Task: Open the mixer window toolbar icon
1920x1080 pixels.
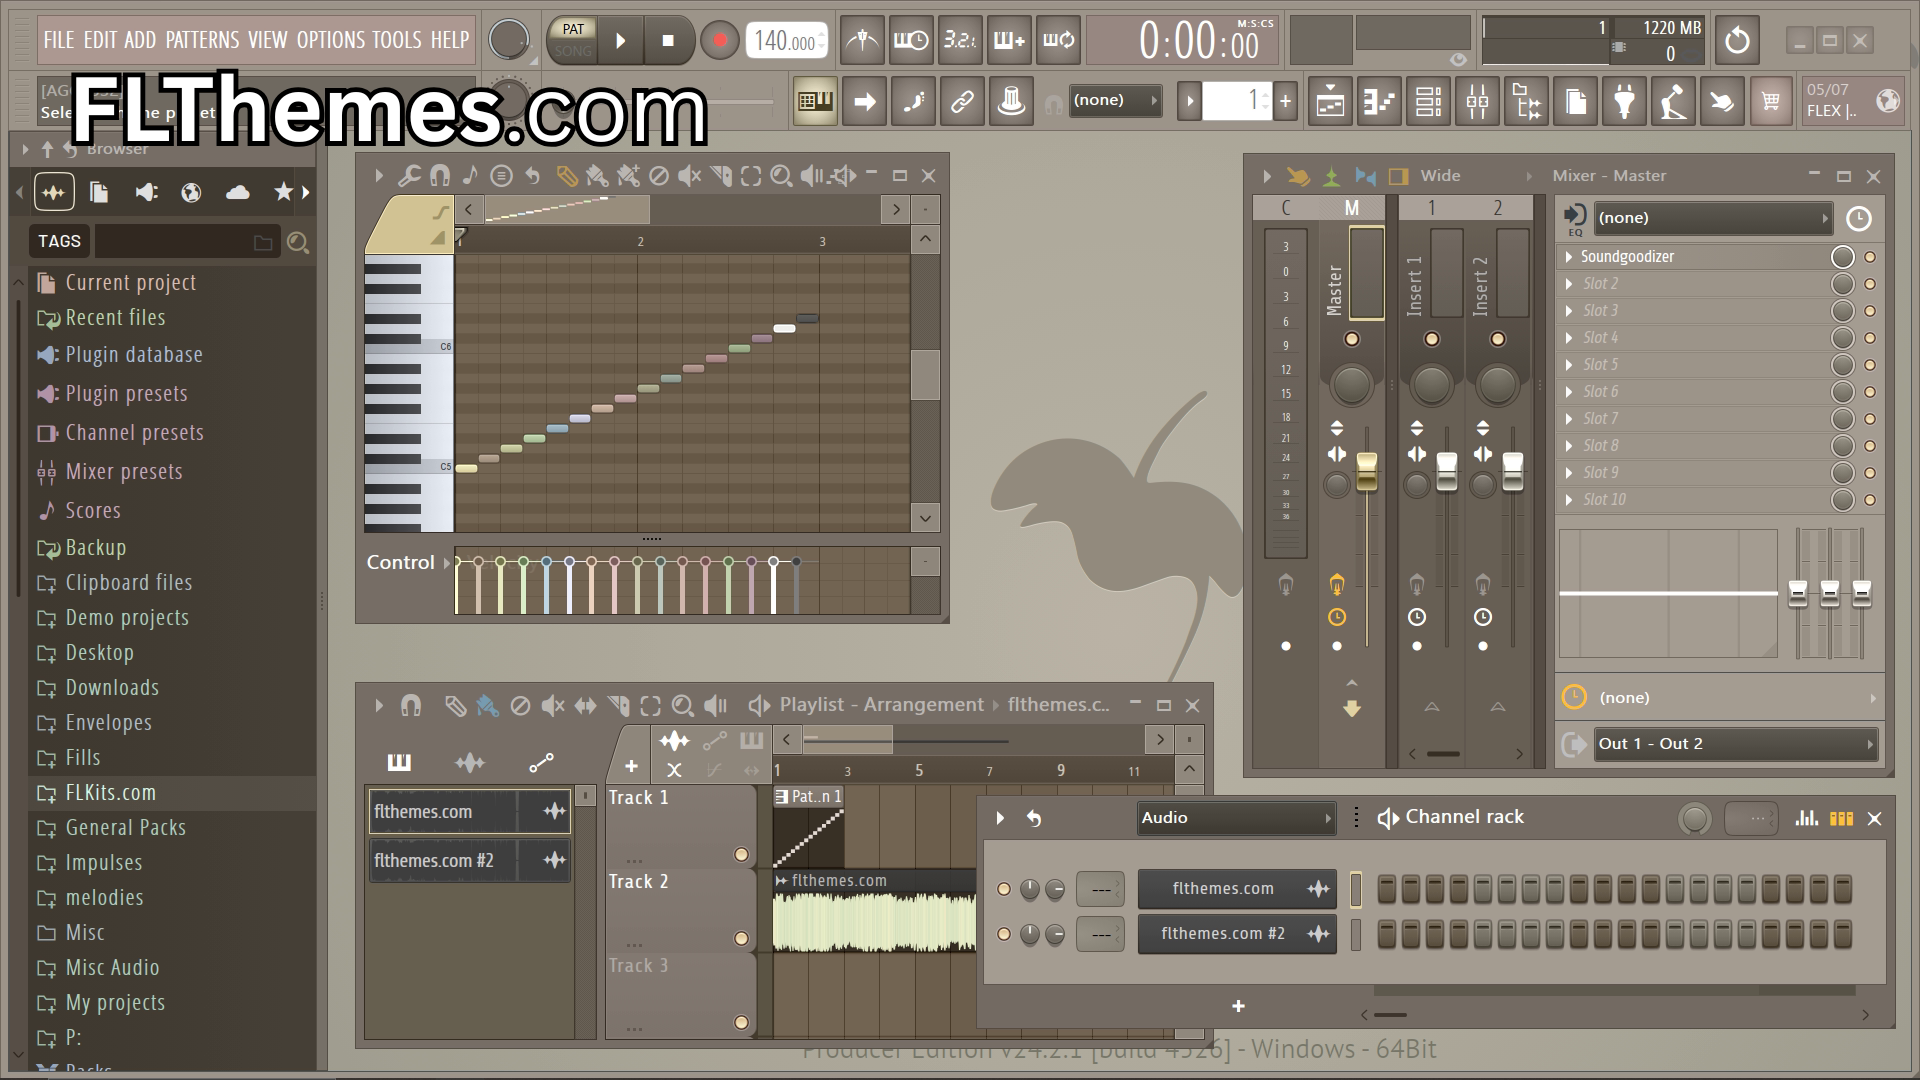Action: [x=1477, y=101]
